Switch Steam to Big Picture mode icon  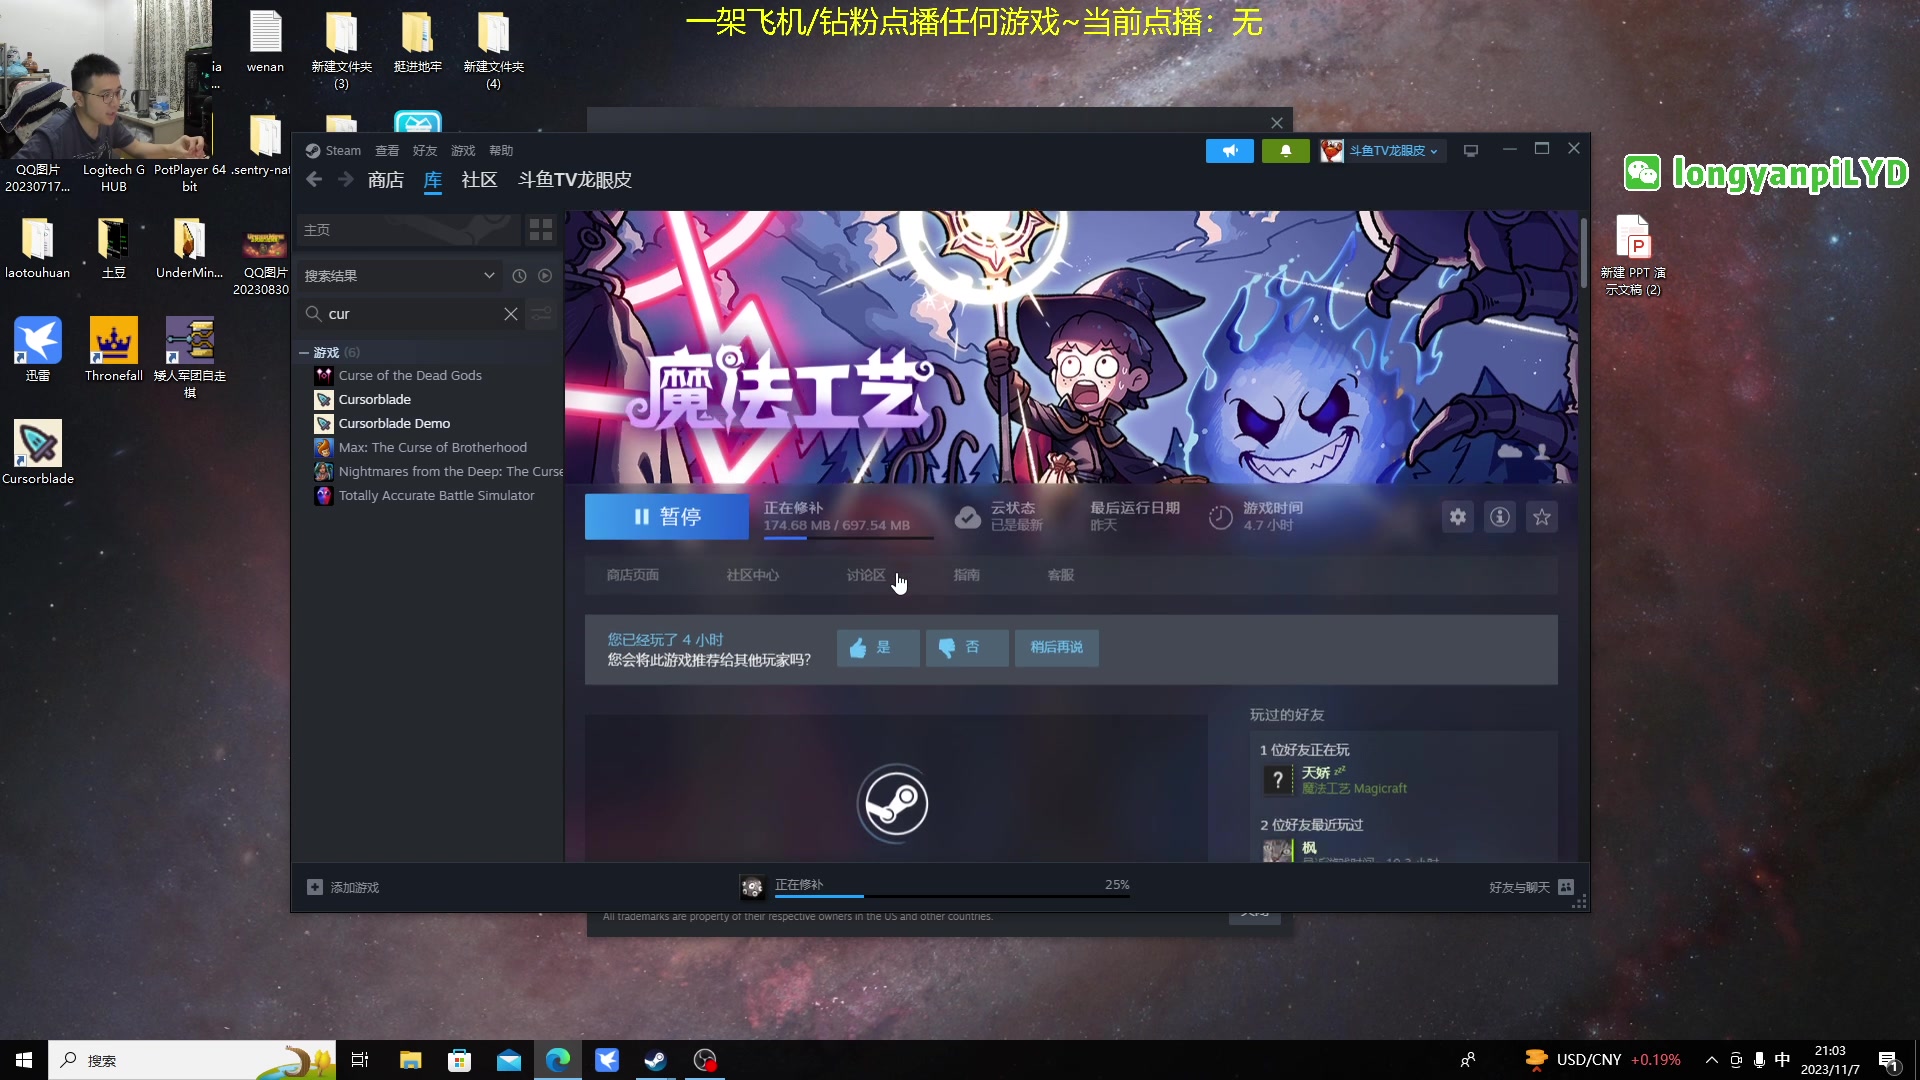(x=1470, y=151)
